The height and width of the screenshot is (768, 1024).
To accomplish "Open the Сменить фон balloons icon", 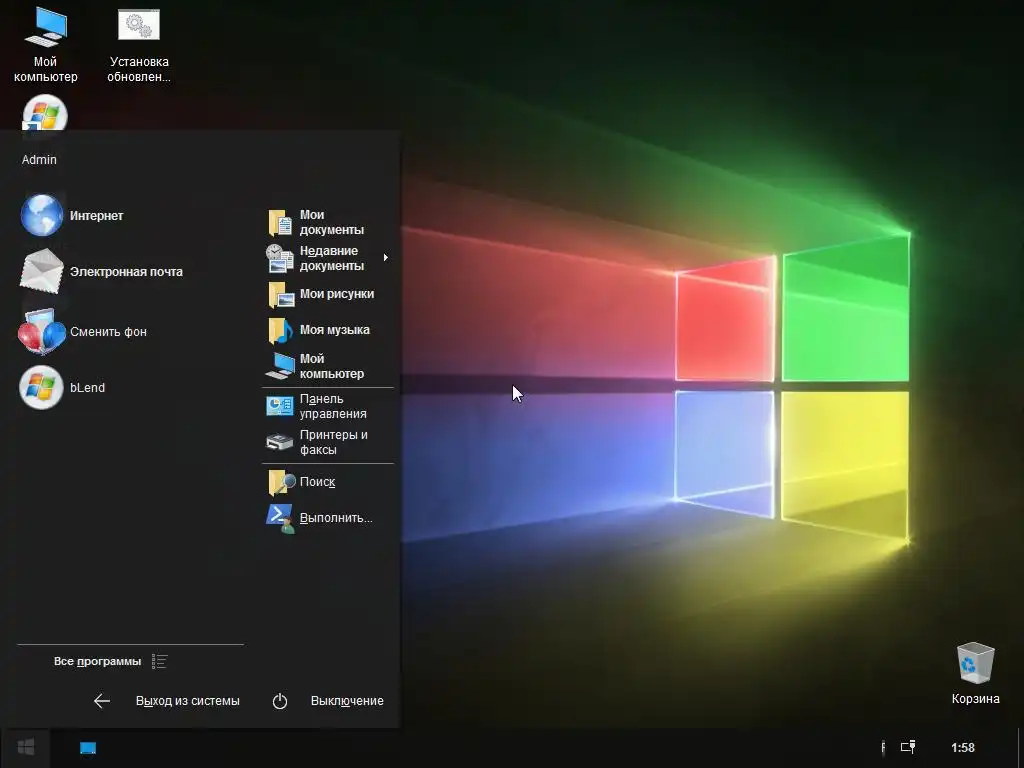I will click(x=42, y=331).
